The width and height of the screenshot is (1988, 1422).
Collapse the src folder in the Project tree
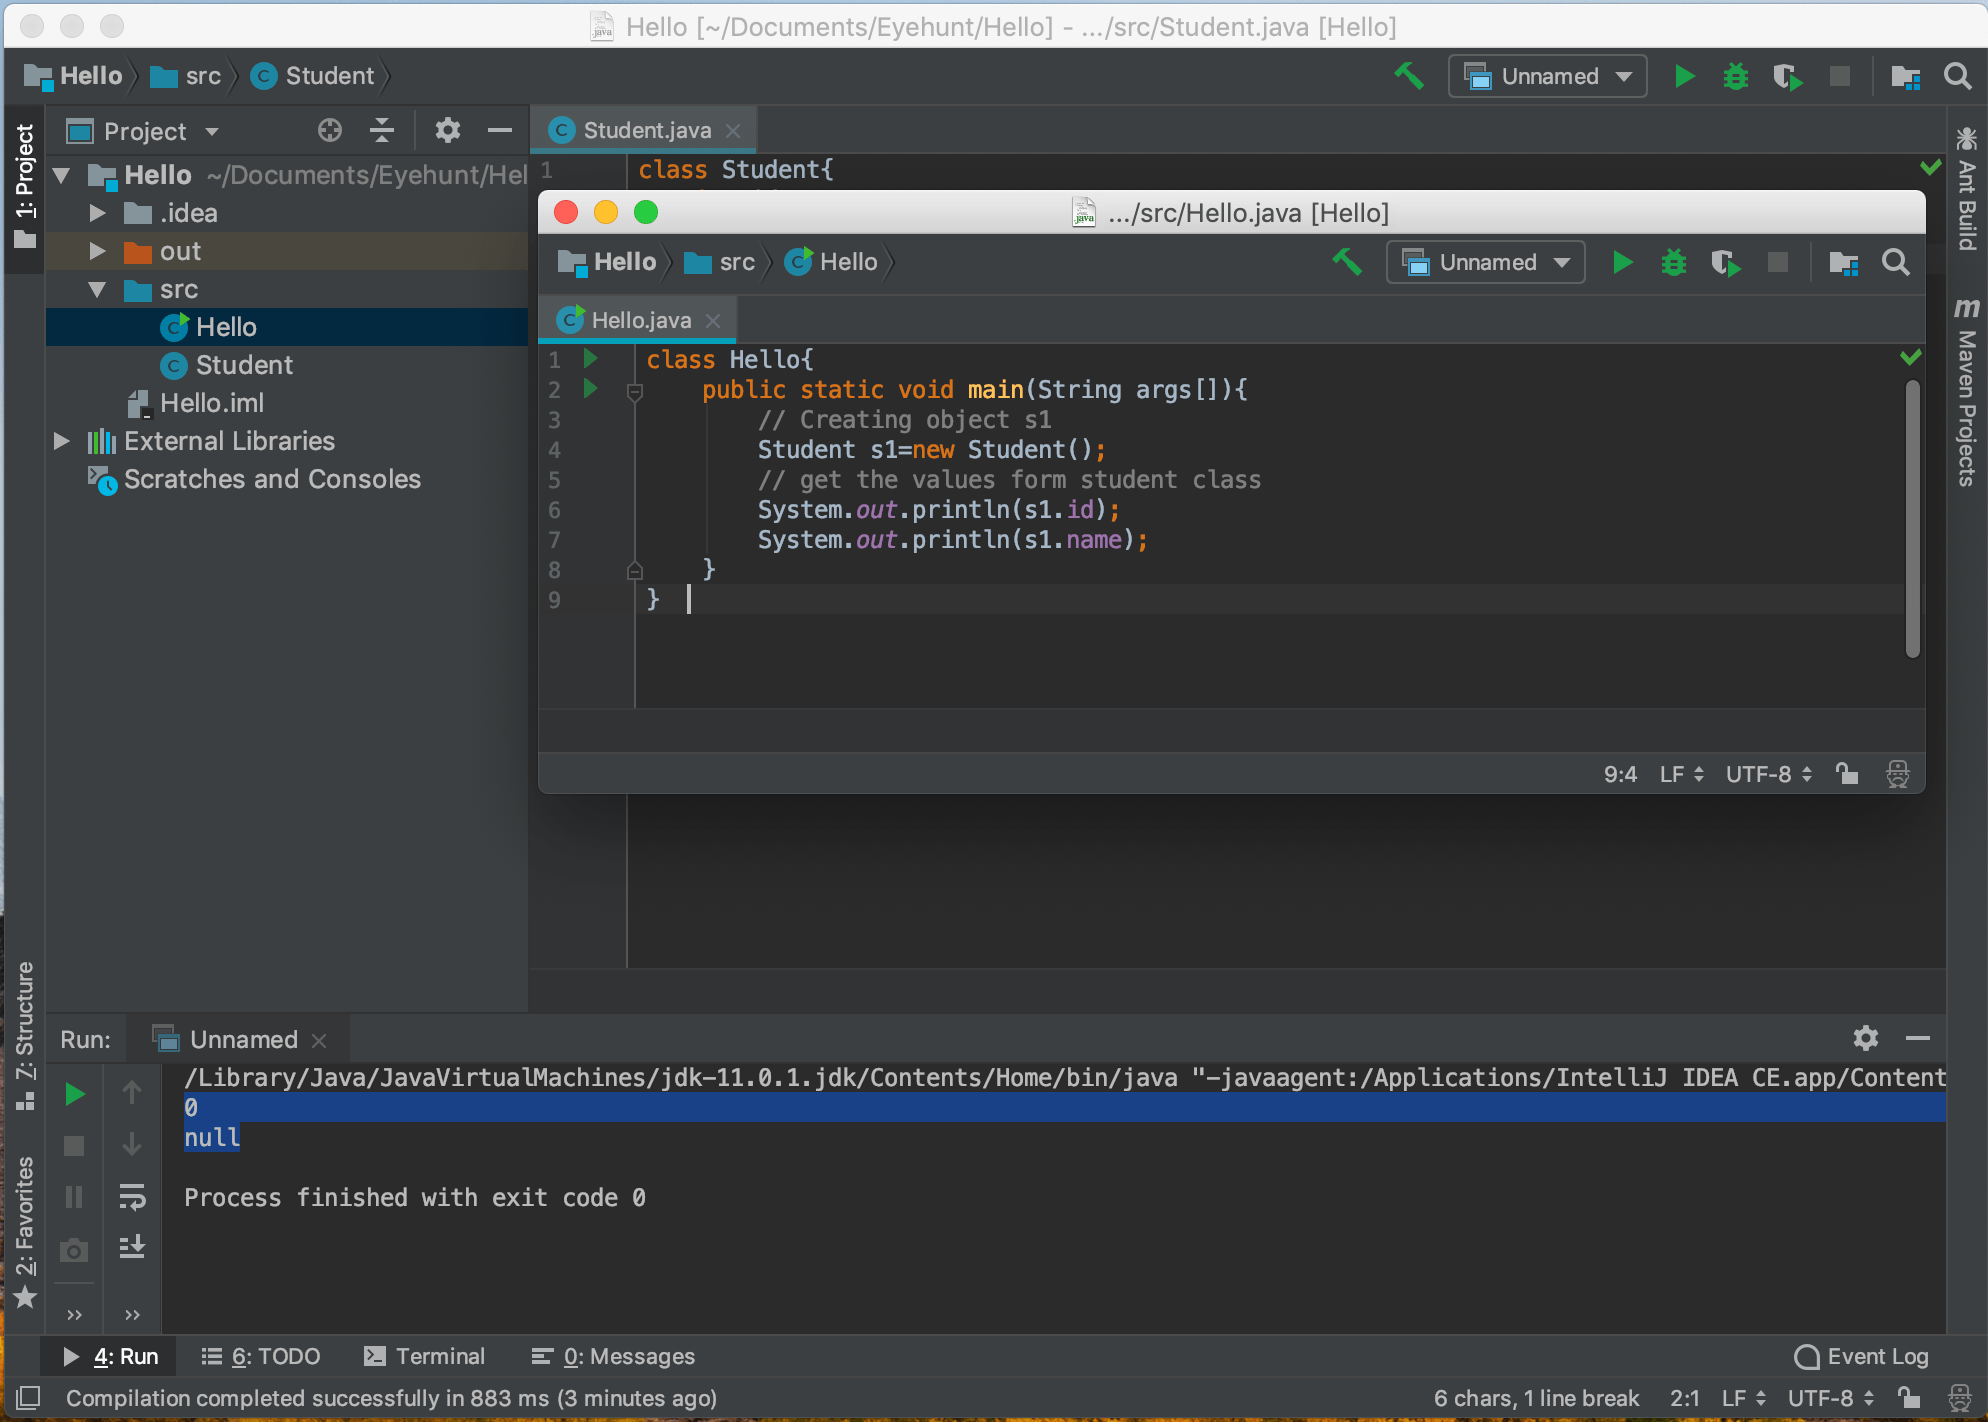pos(97,289)
